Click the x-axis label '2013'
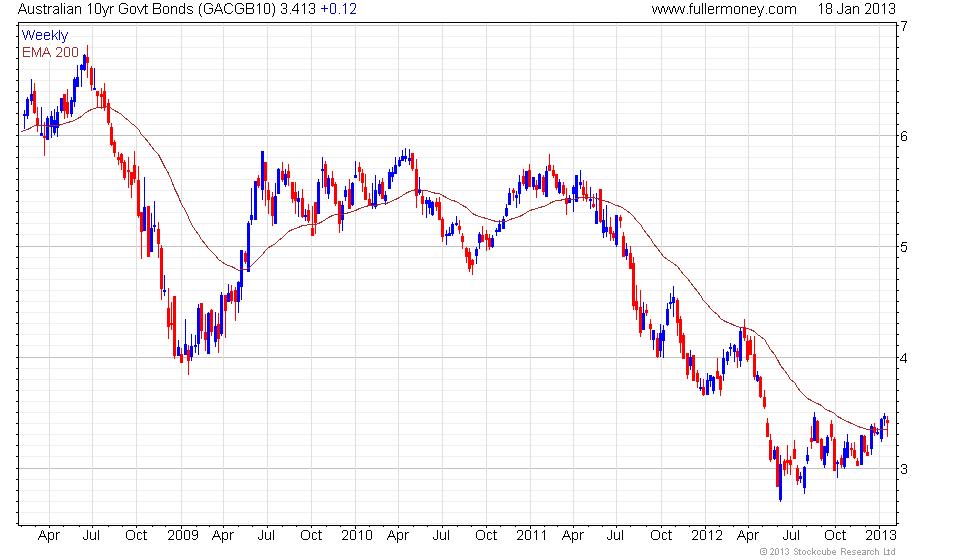Screen dimensions: 980x560 click(x=881, y=536)
